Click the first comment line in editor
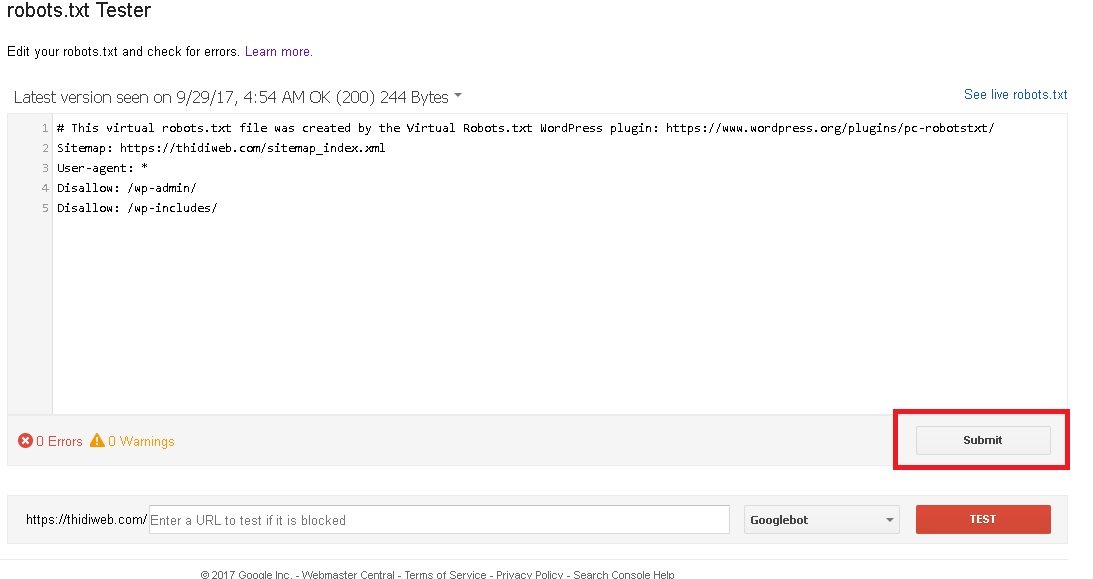Screen dimensions: 1093x579 (524, 128)
